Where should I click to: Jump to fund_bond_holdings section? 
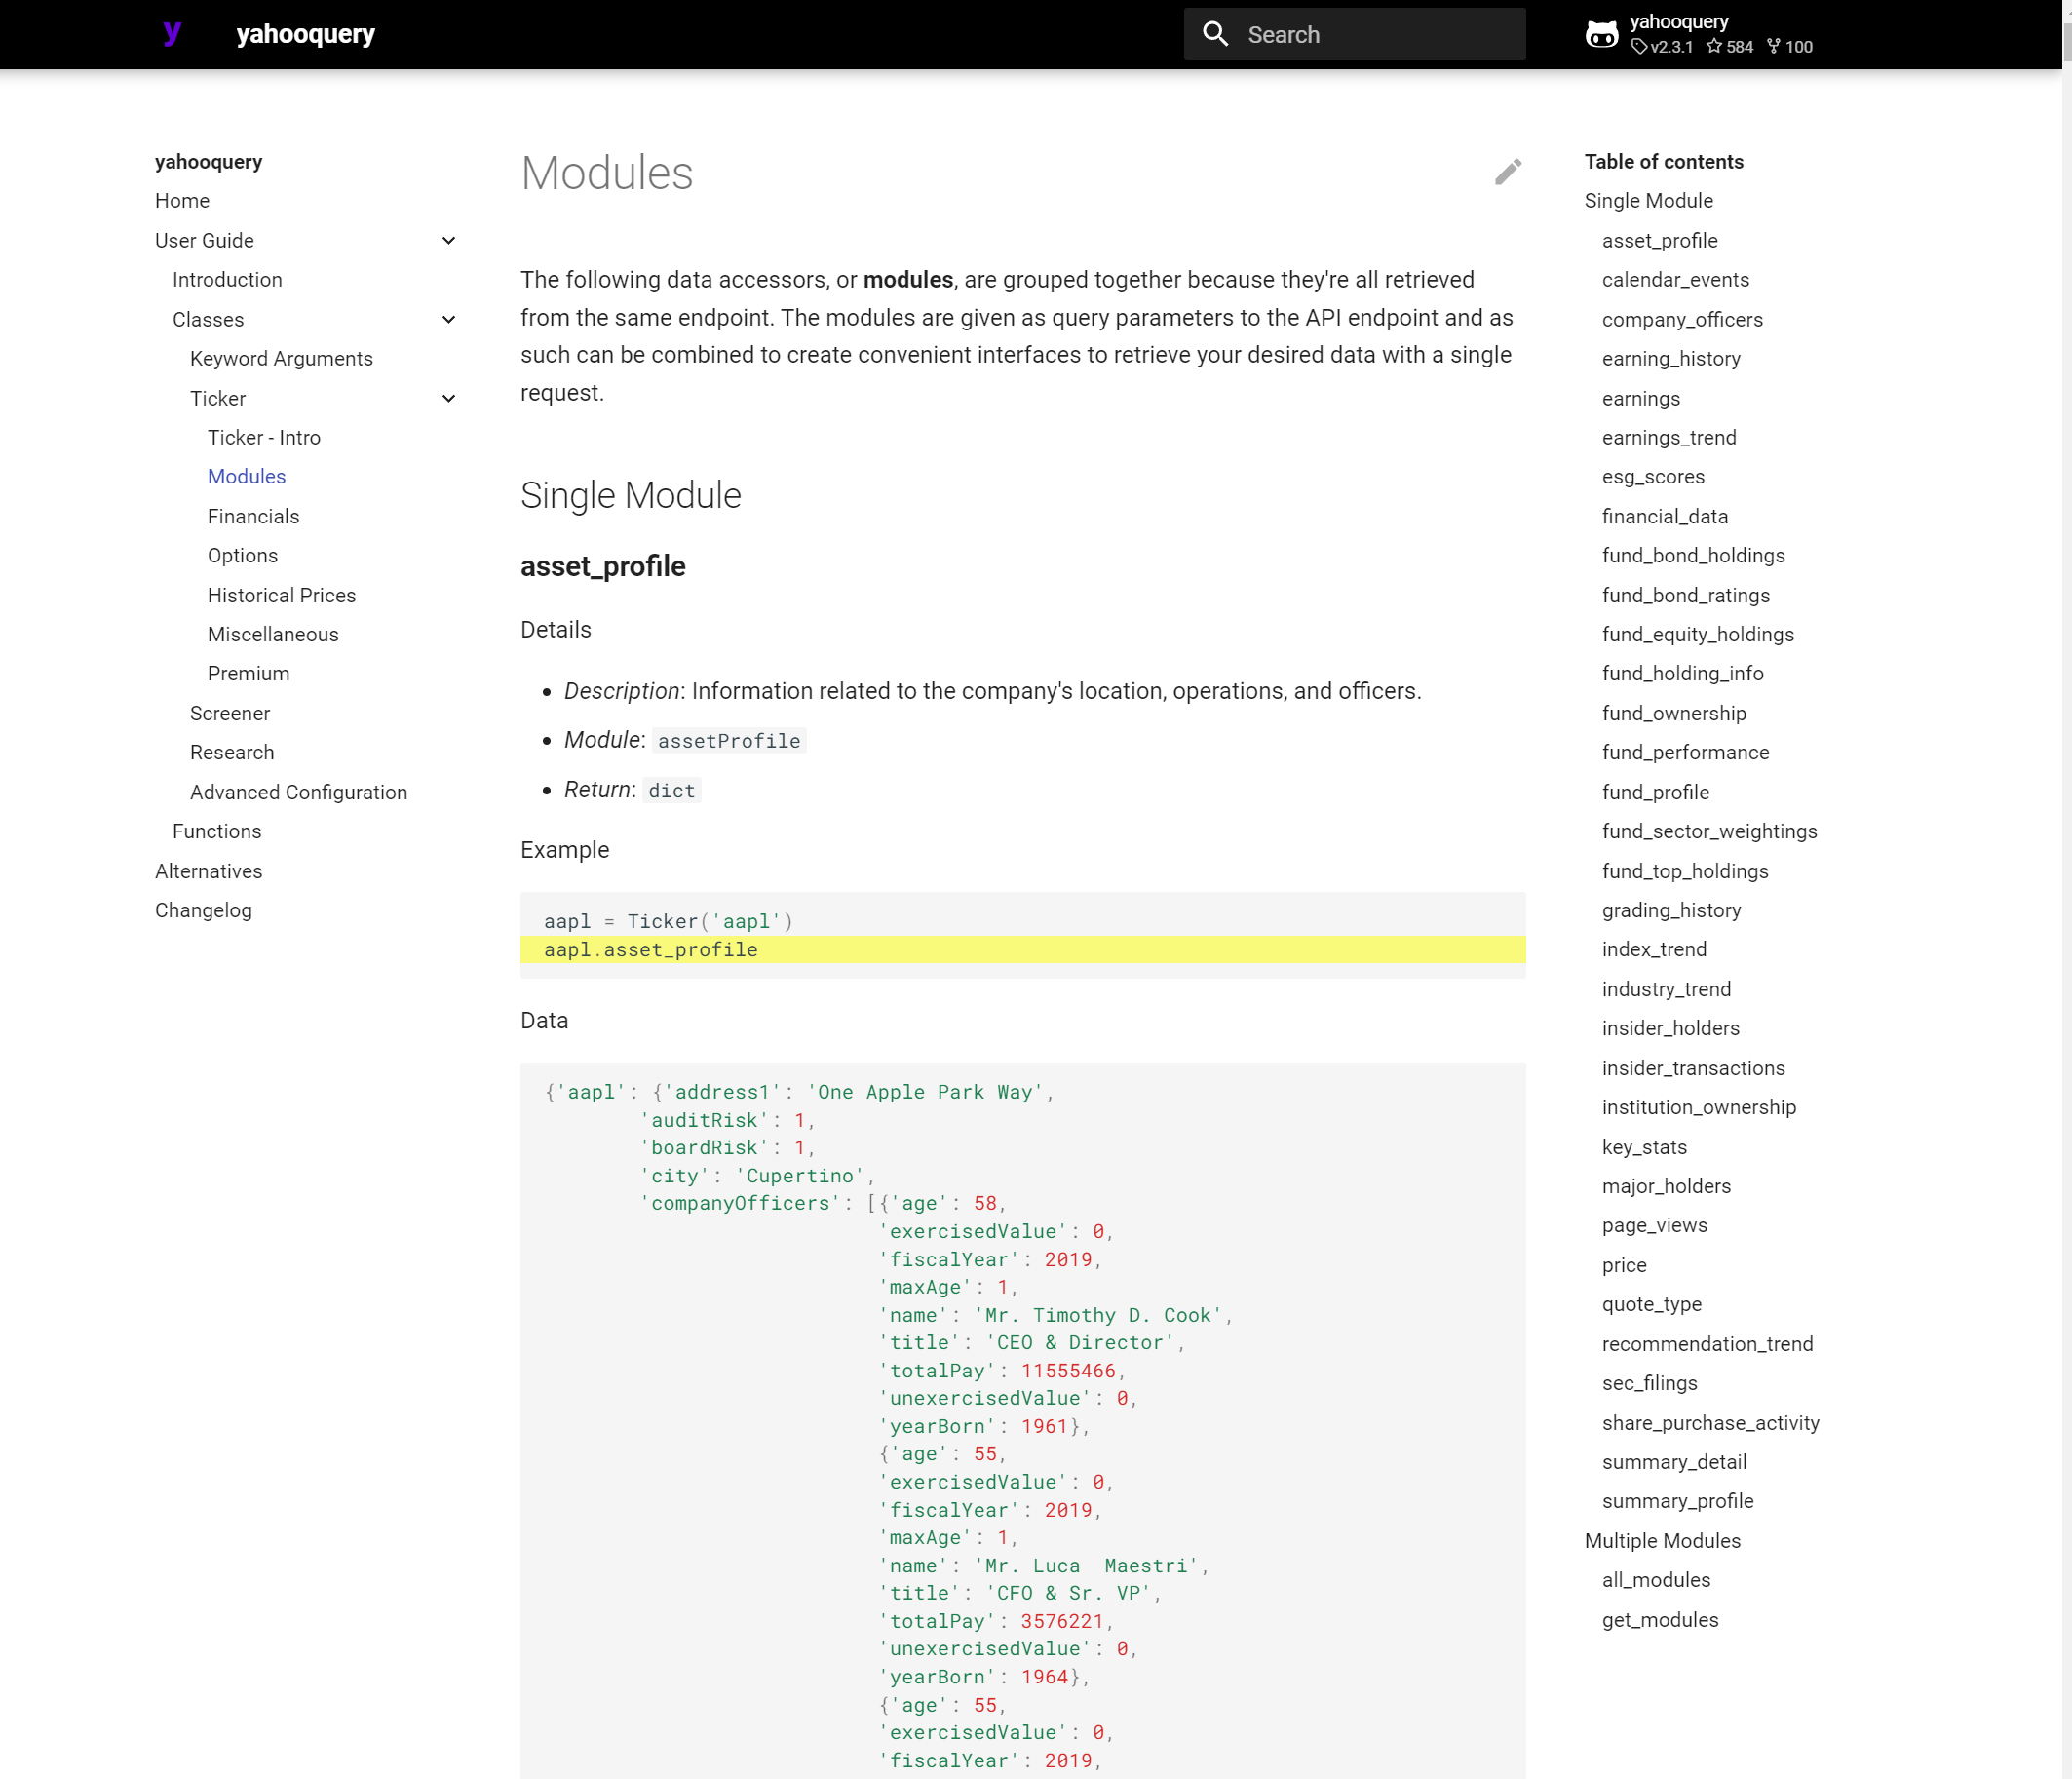click(1694, 556)
